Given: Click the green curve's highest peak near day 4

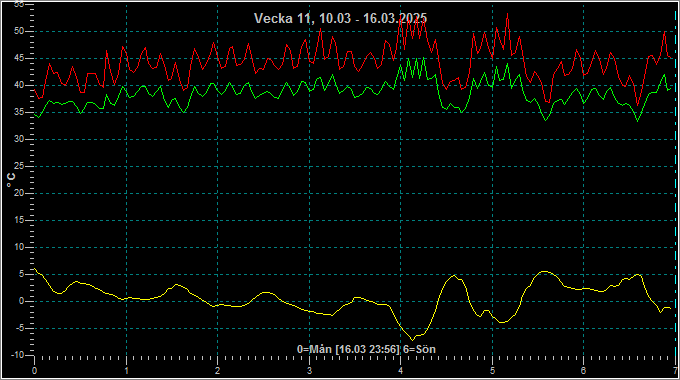Looking at the screenshot, I should coord(424,58).
